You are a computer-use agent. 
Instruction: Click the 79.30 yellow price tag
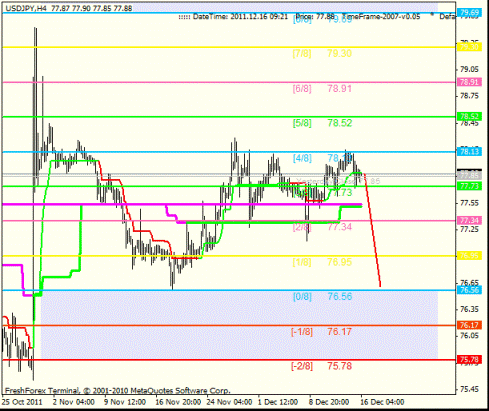[469, 47]
